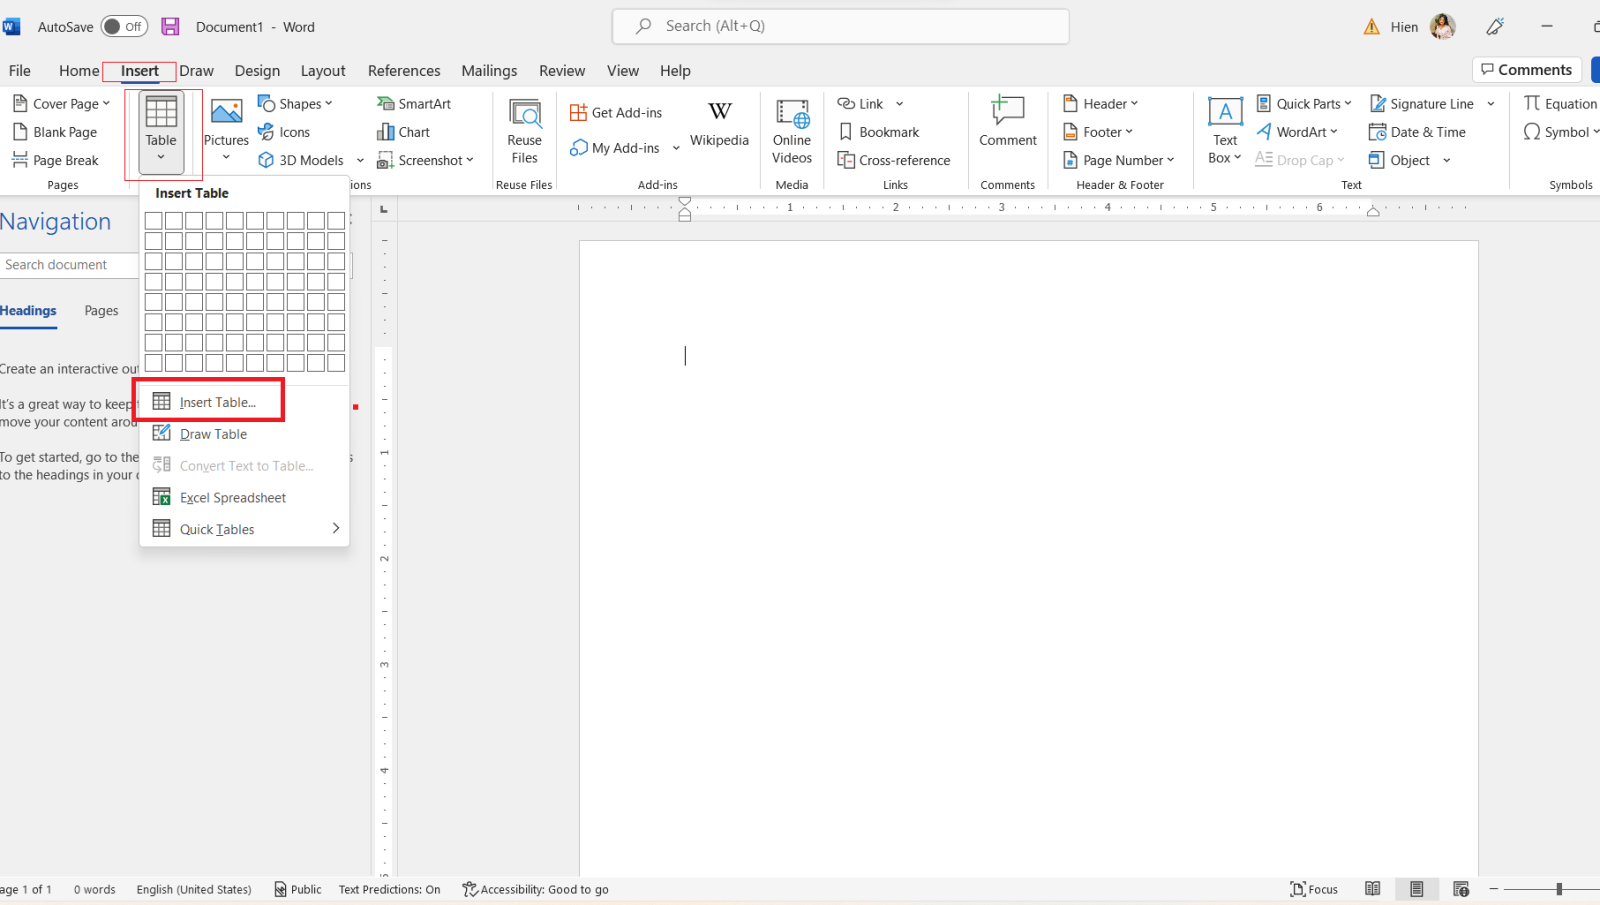Insert a picture via Pictures icon
This screenshot has width=1600, height=905.
226,112
